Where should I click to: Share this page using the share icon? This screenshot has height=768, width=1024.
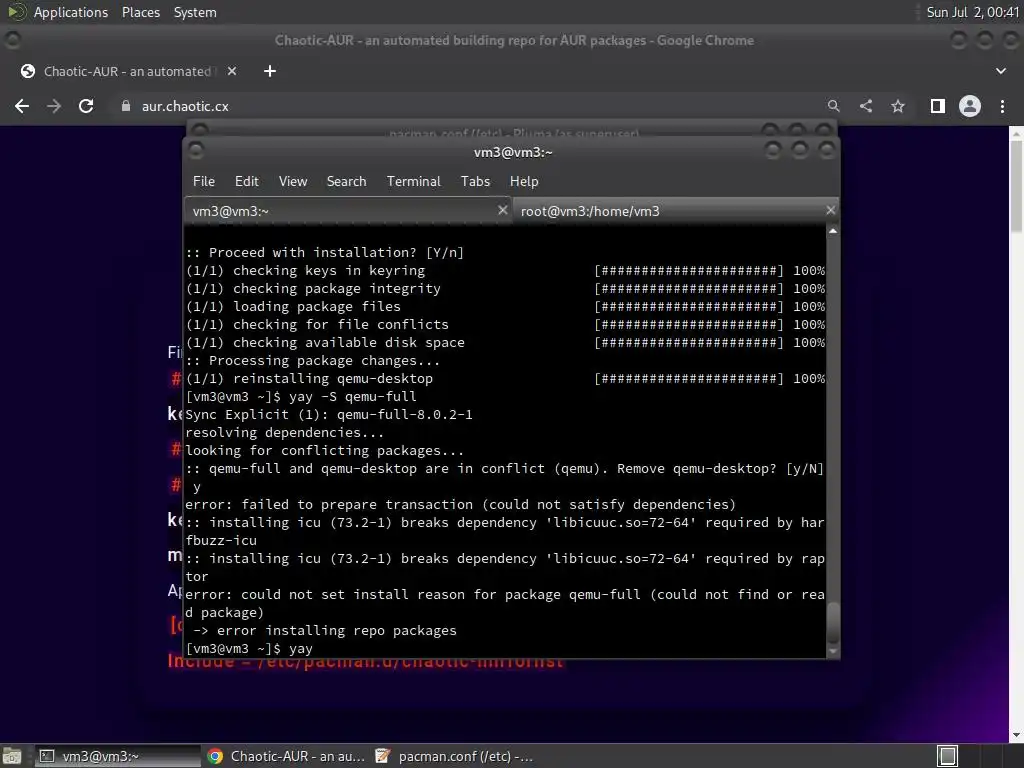pyautogui.click(x=866, y=106)
